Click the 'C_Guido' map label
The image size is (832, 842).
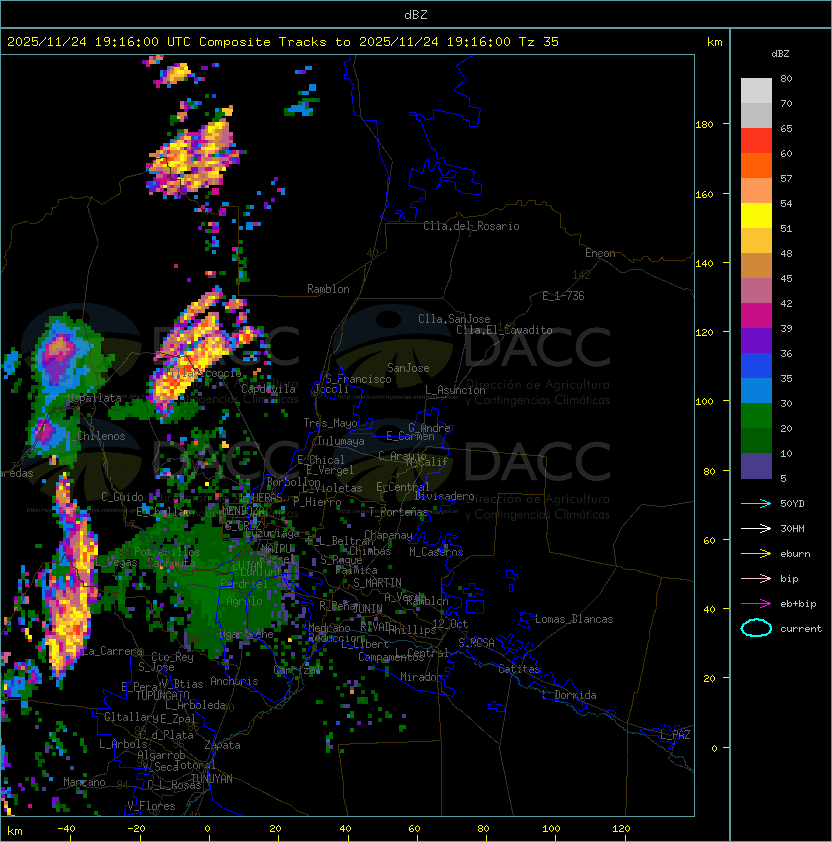122,497
